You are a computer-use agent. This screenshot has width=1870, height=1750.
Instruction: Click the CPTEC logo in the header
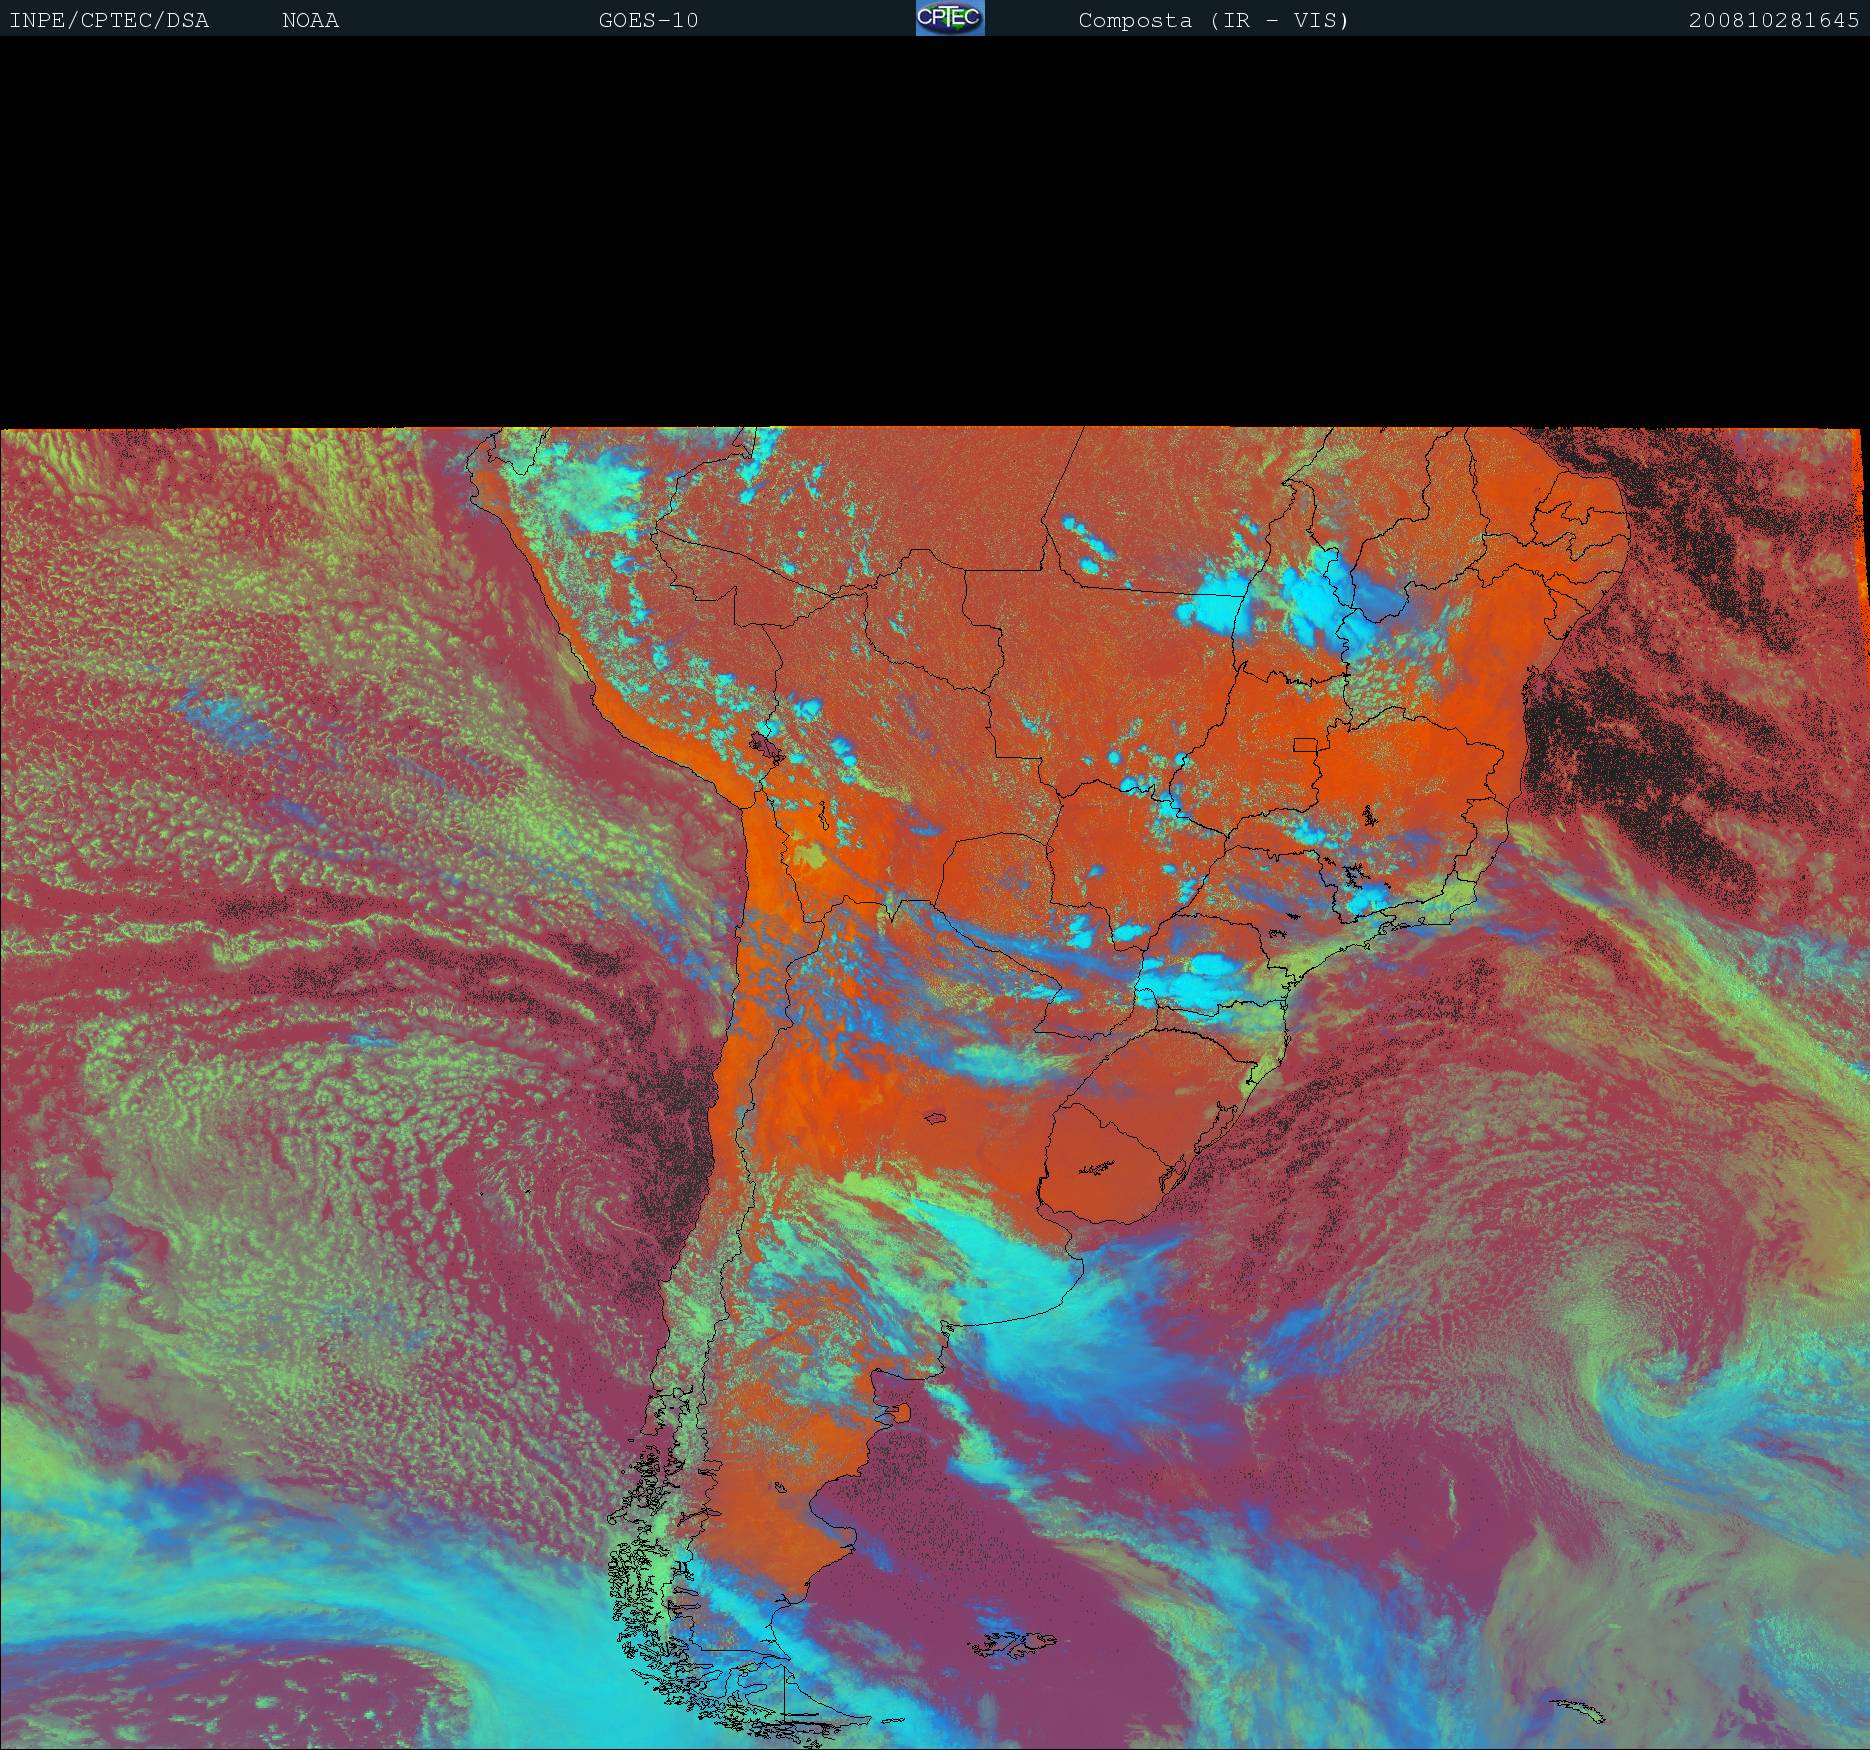(950, 18)
